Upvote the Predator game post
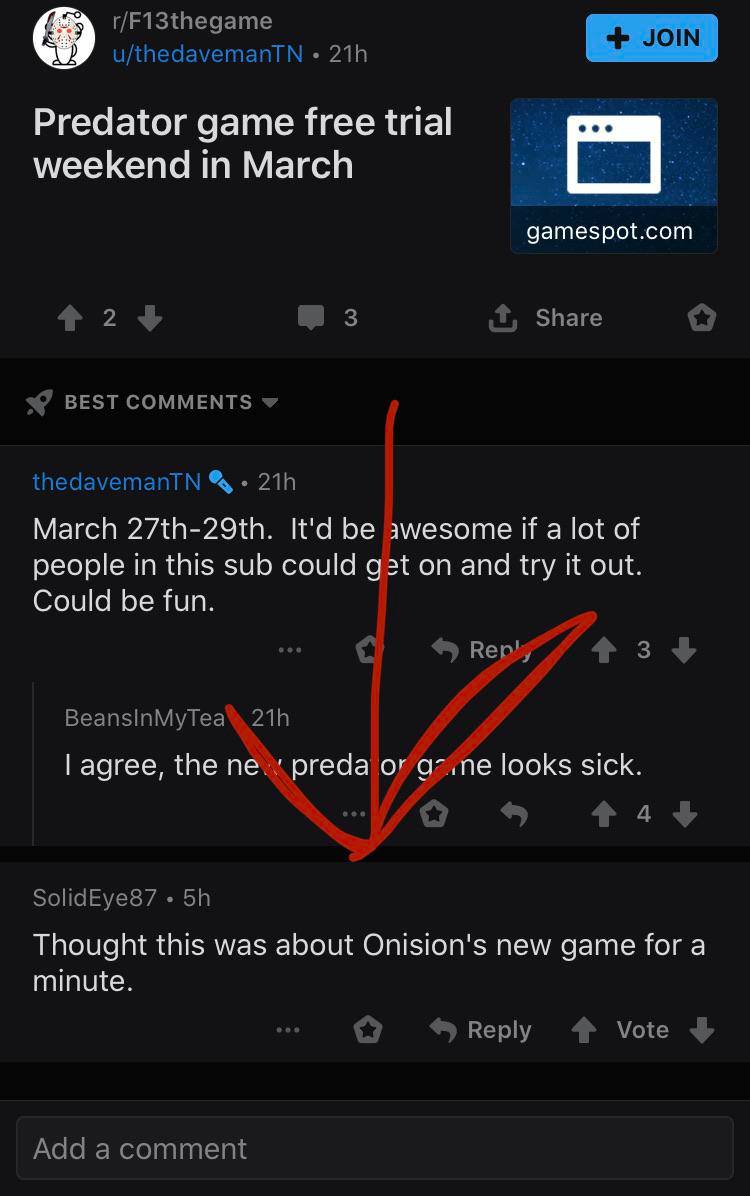750x1196 pixels. click(70, 318)
